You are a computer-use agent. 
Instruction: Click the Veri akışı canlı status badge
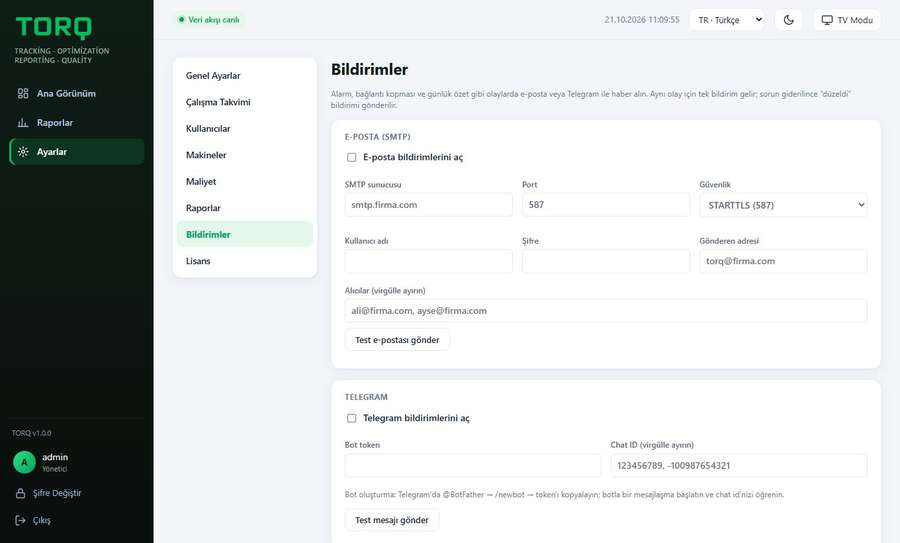click(209, 20)
